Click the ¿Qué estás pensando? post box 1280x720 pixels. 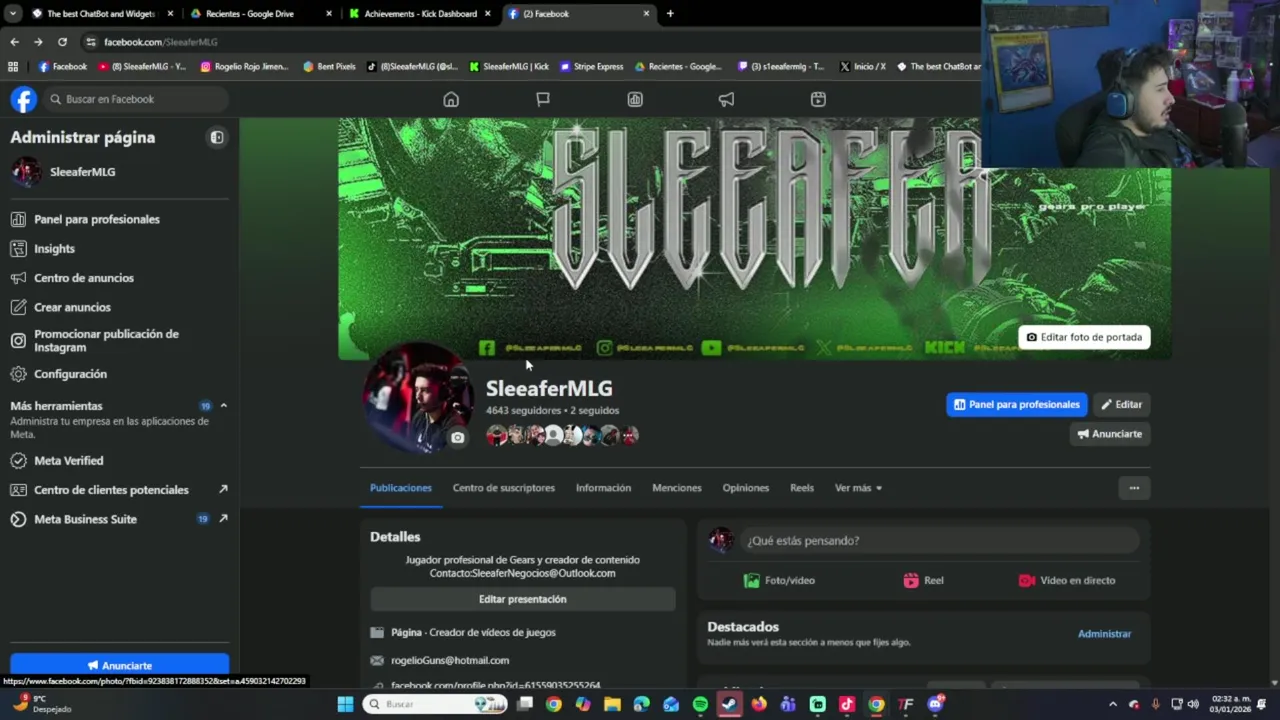(x=938, y=540)
